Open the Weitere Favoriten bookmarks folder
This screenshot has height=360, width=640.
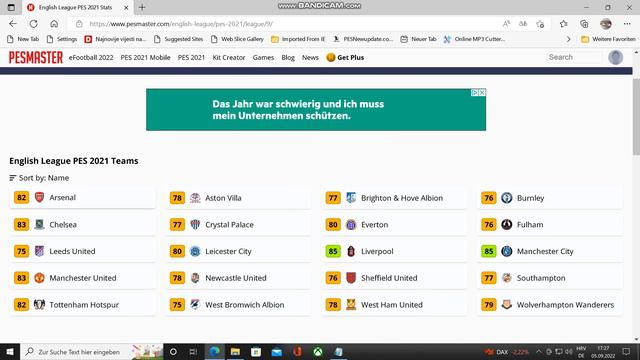point(608,39)
